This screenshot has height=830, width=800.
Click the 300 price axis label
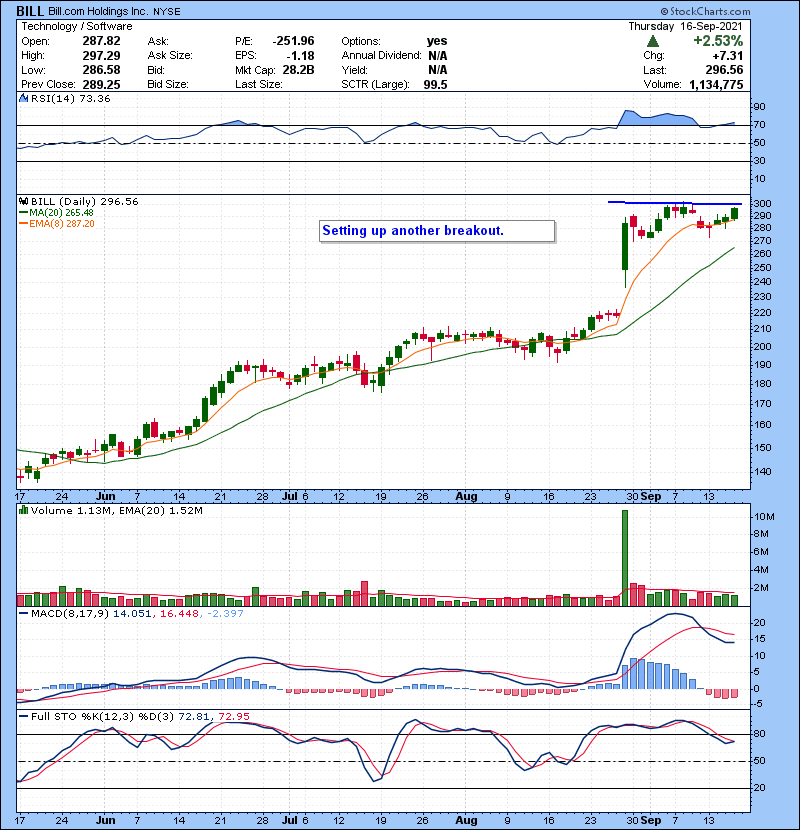(763, 204)
